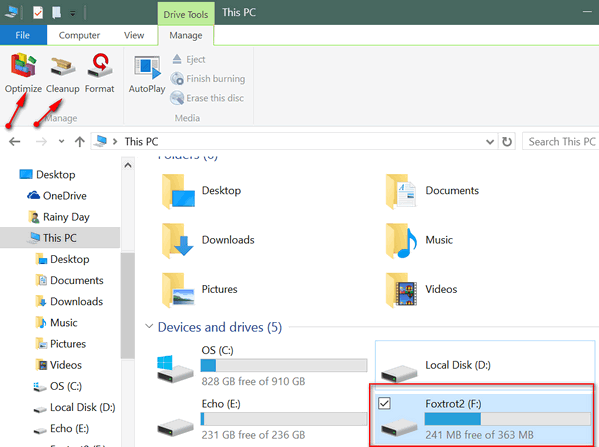The image size is (599, 447).
Task: Click the '231 GB free of 236 GB' text
Action: coord(253,435)
